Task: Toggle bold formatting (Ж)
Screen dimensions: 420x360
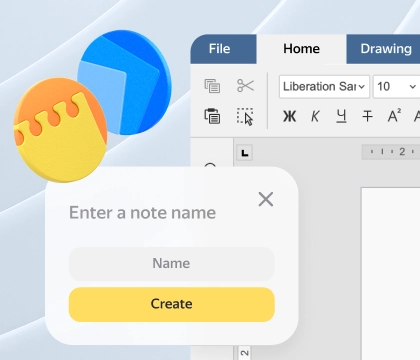Action: 289,116
